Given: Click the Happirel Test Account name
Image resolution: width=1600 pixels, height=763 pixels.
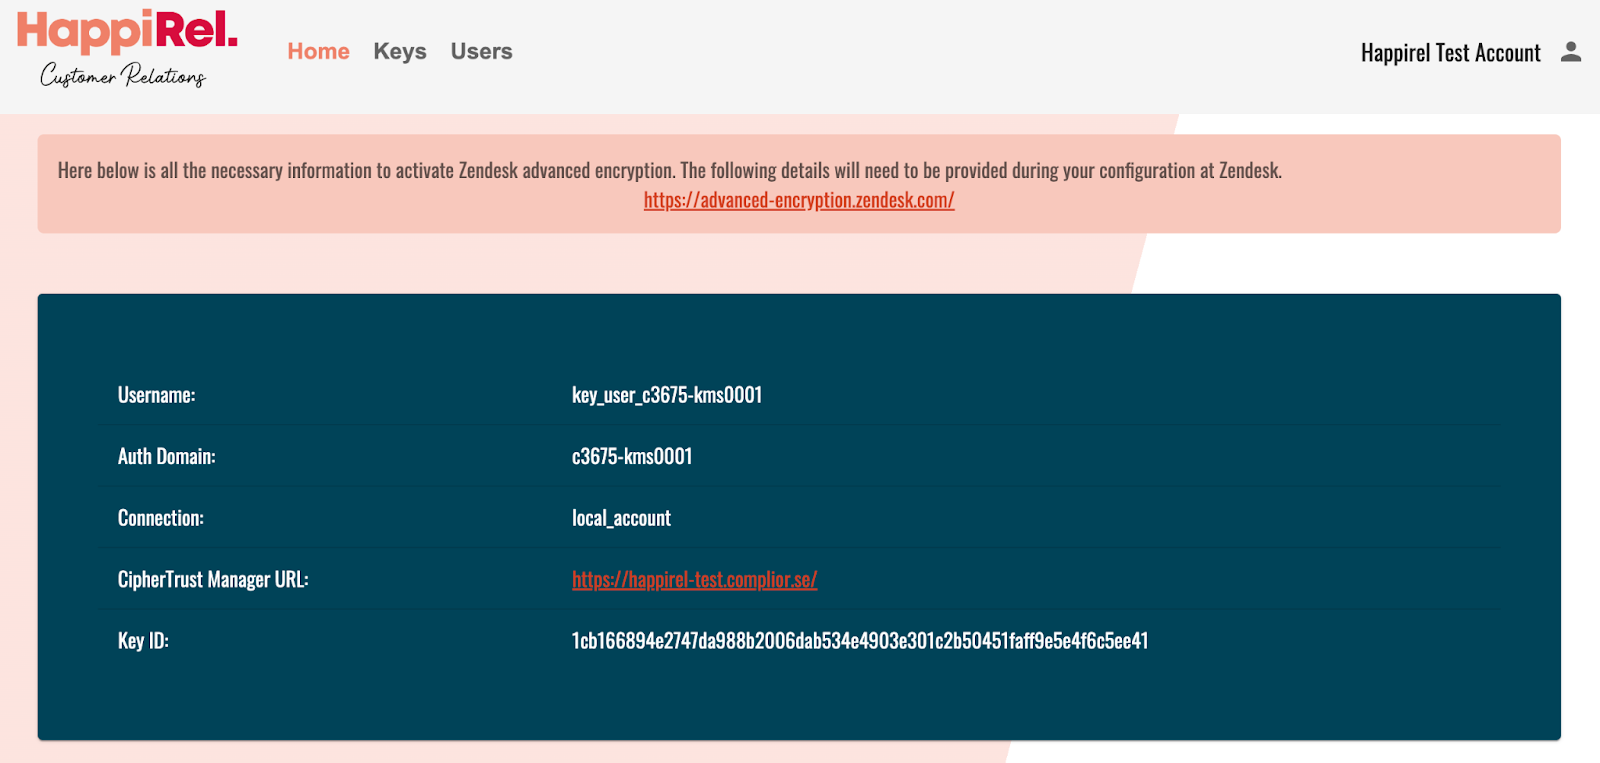Looking at the screenshot, I should pyautogui.click(x=1450, y=53).
